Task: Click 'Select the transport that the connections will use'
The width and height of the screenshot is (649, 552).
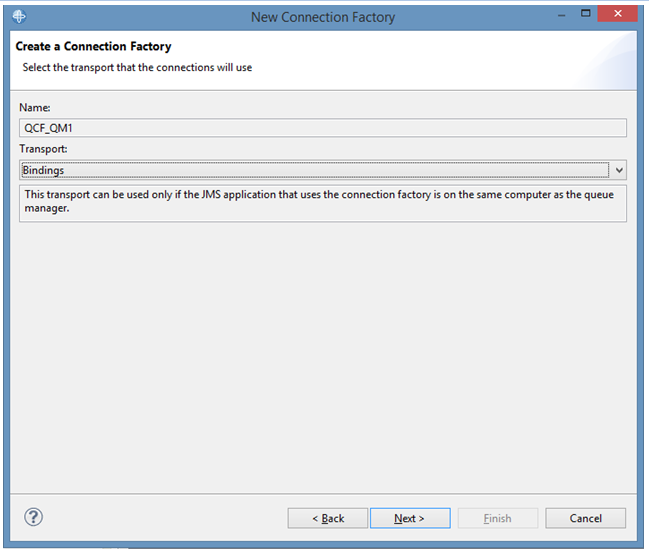Action: [137, 67]
